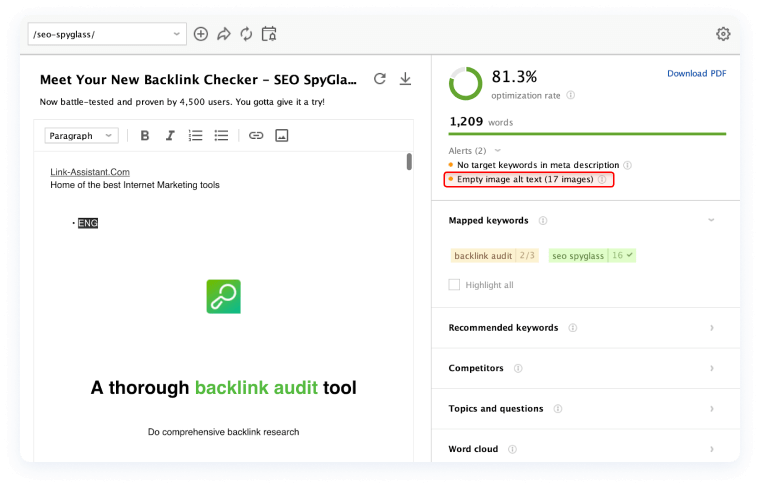Viewport: 760px width, 487px height.
Task: Open settings with the gear icon
Action: point(723,34)
